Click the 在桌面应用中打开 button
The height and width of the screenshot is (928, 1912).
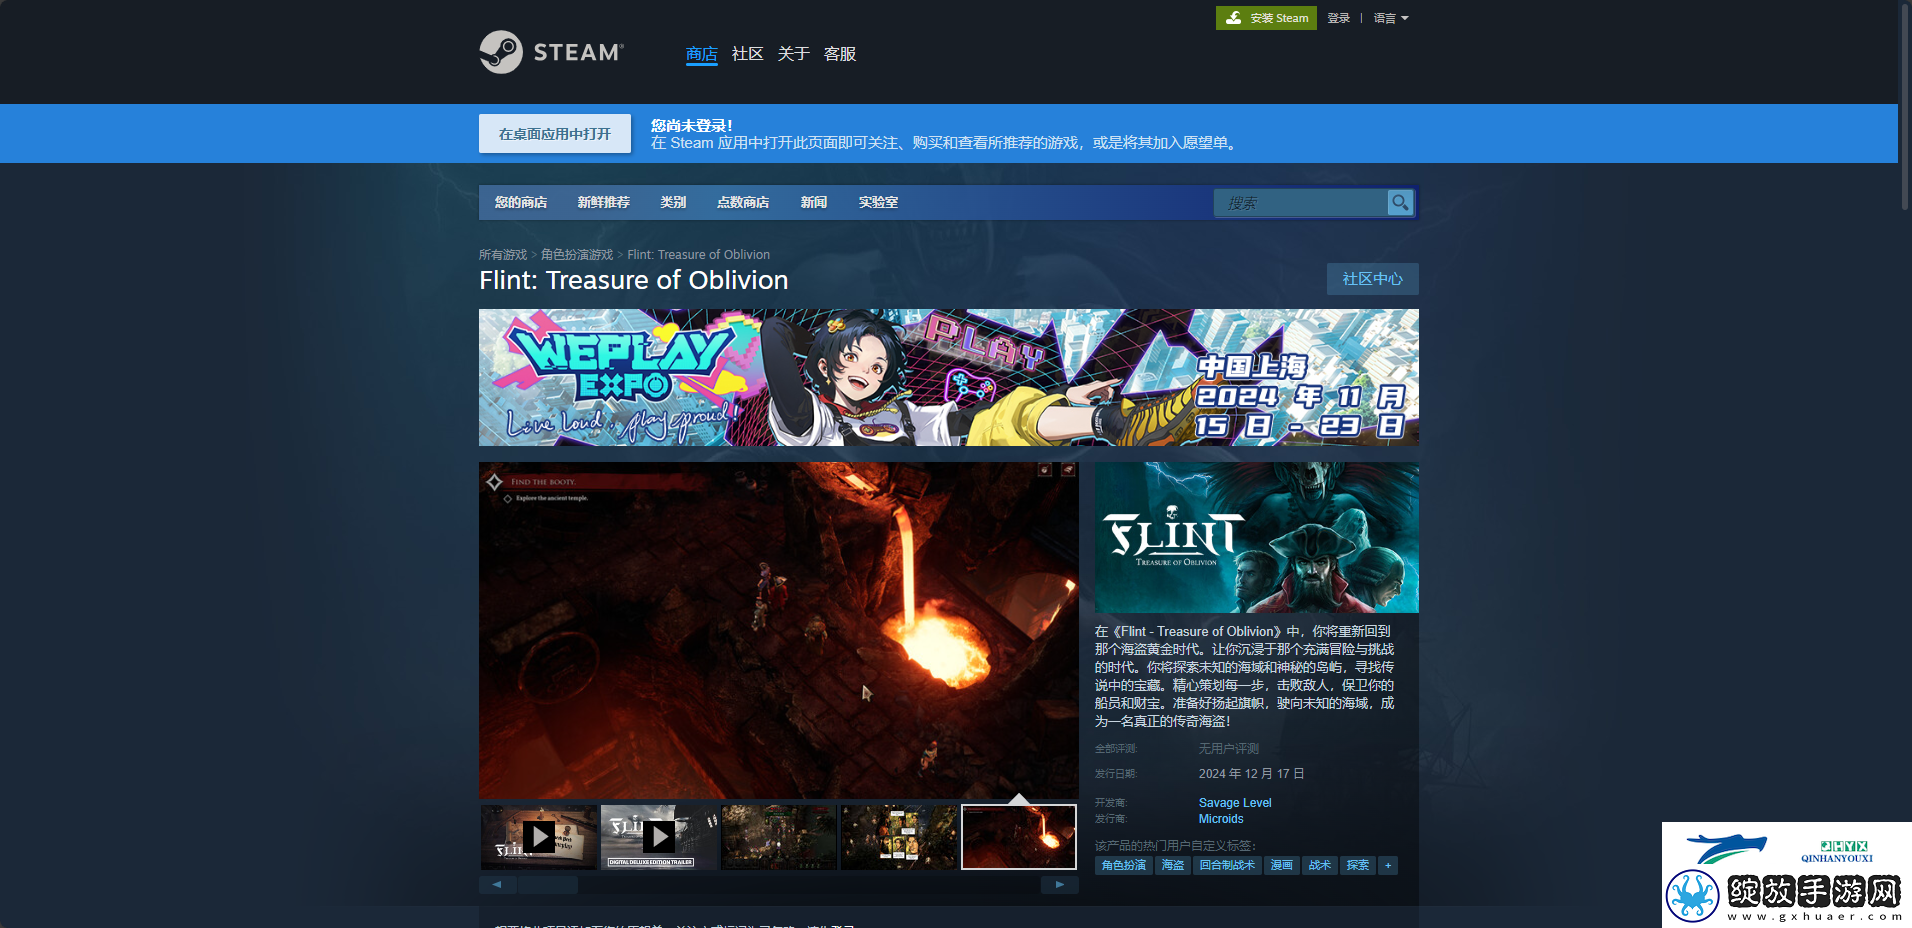coord(555,134)
